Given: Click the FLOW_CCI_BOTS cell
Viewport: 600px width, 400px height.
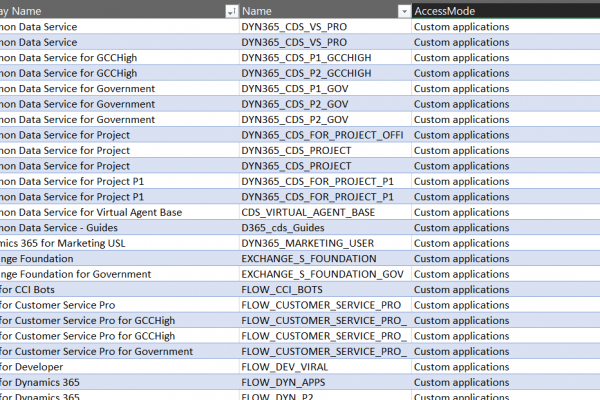Looking at the screenshot, I should [325, 290].
